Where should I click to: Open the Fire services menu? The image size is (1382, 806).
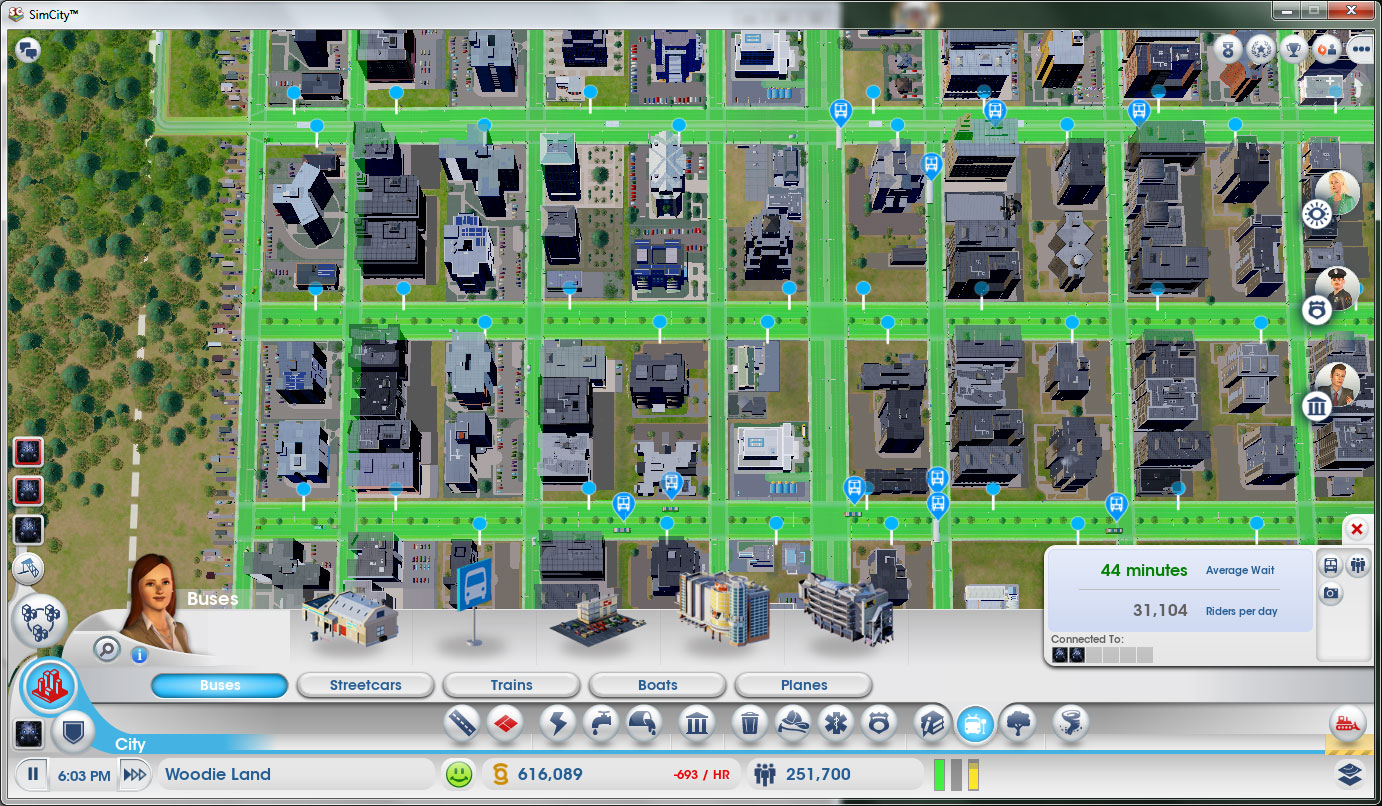point(793,723)
